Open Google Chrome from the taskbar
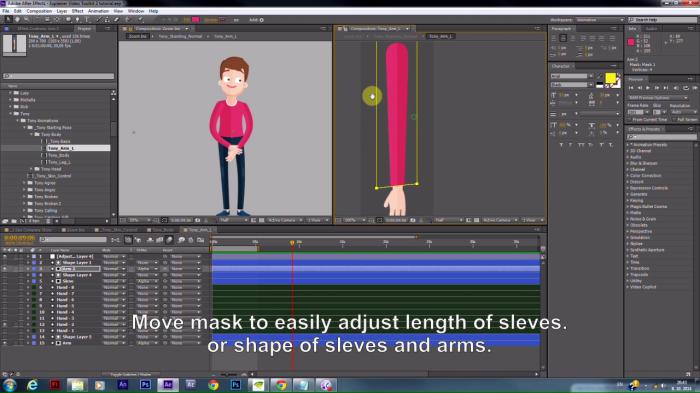The image size is (700, 393). [213, 385]
